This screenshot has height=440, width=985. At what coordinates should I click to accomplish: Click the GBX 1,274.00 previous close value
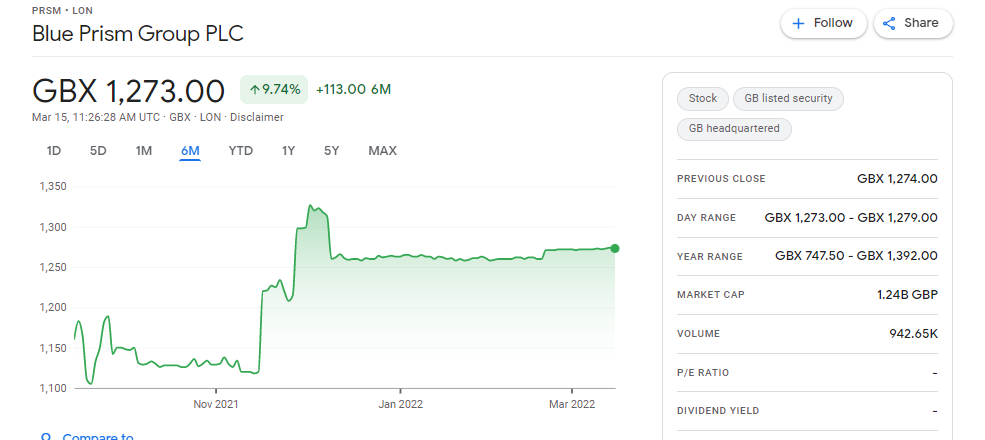click(x=897, y=179)
